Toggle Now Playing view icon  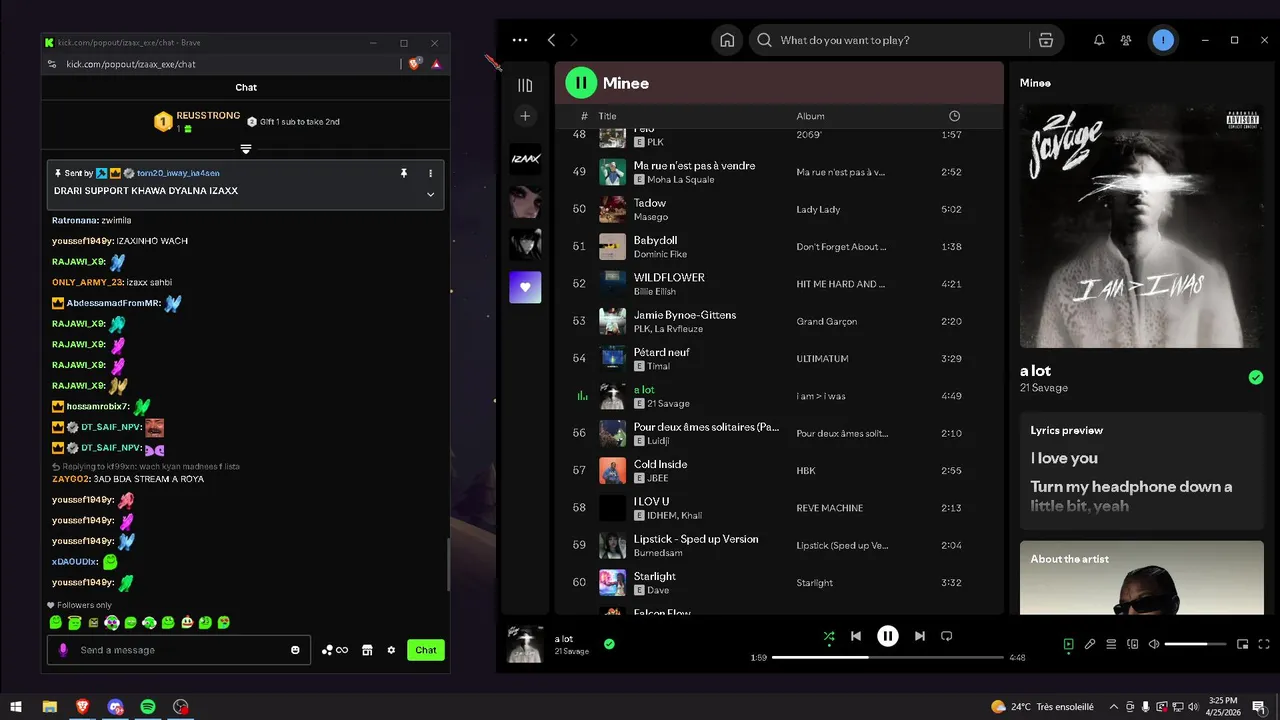pos(1069,645)
